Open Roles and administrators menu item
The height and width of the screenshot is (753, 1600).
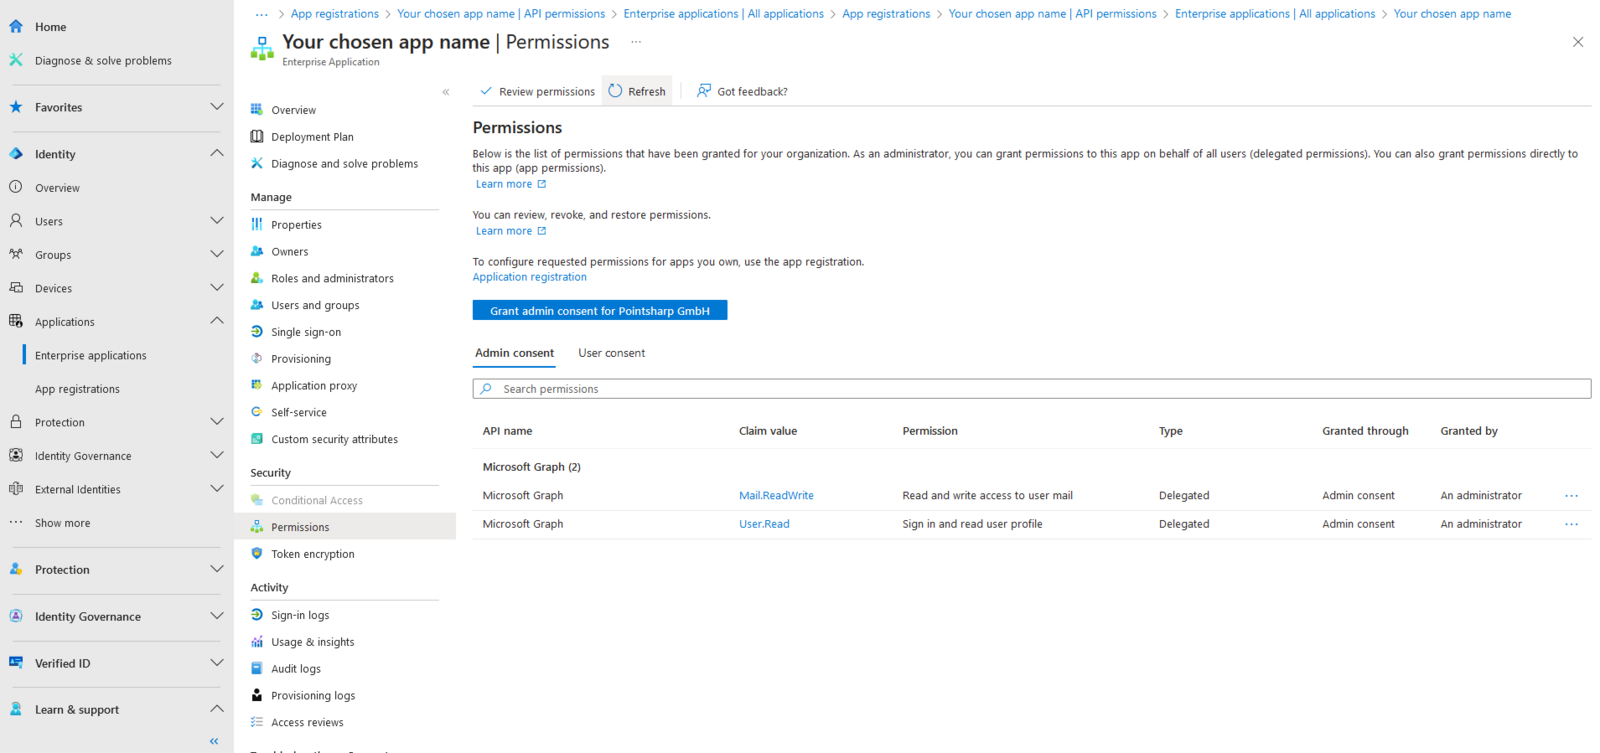click(x=332, y=279)
